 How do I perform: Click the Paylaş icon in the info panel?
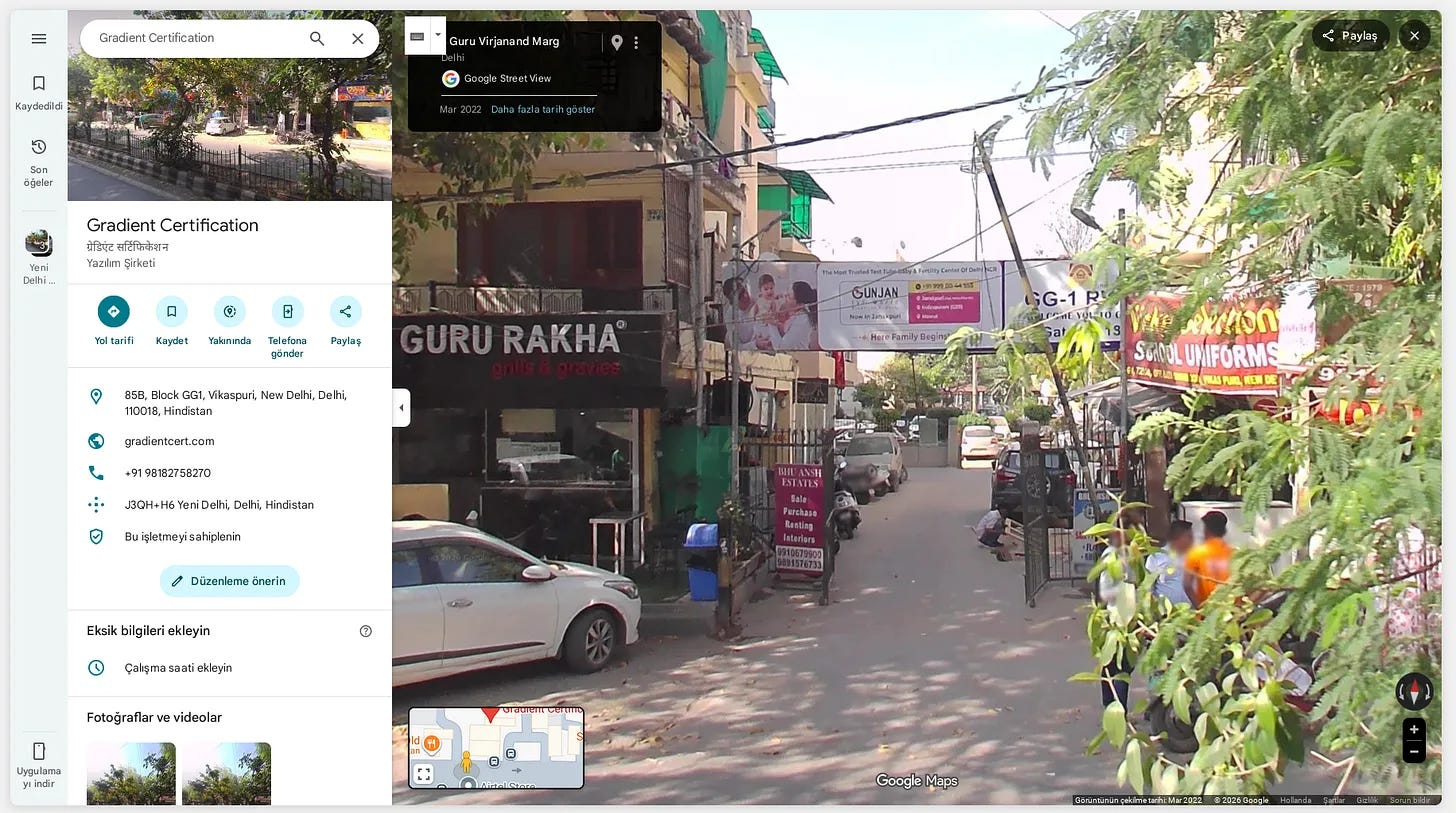coord(345,311)
